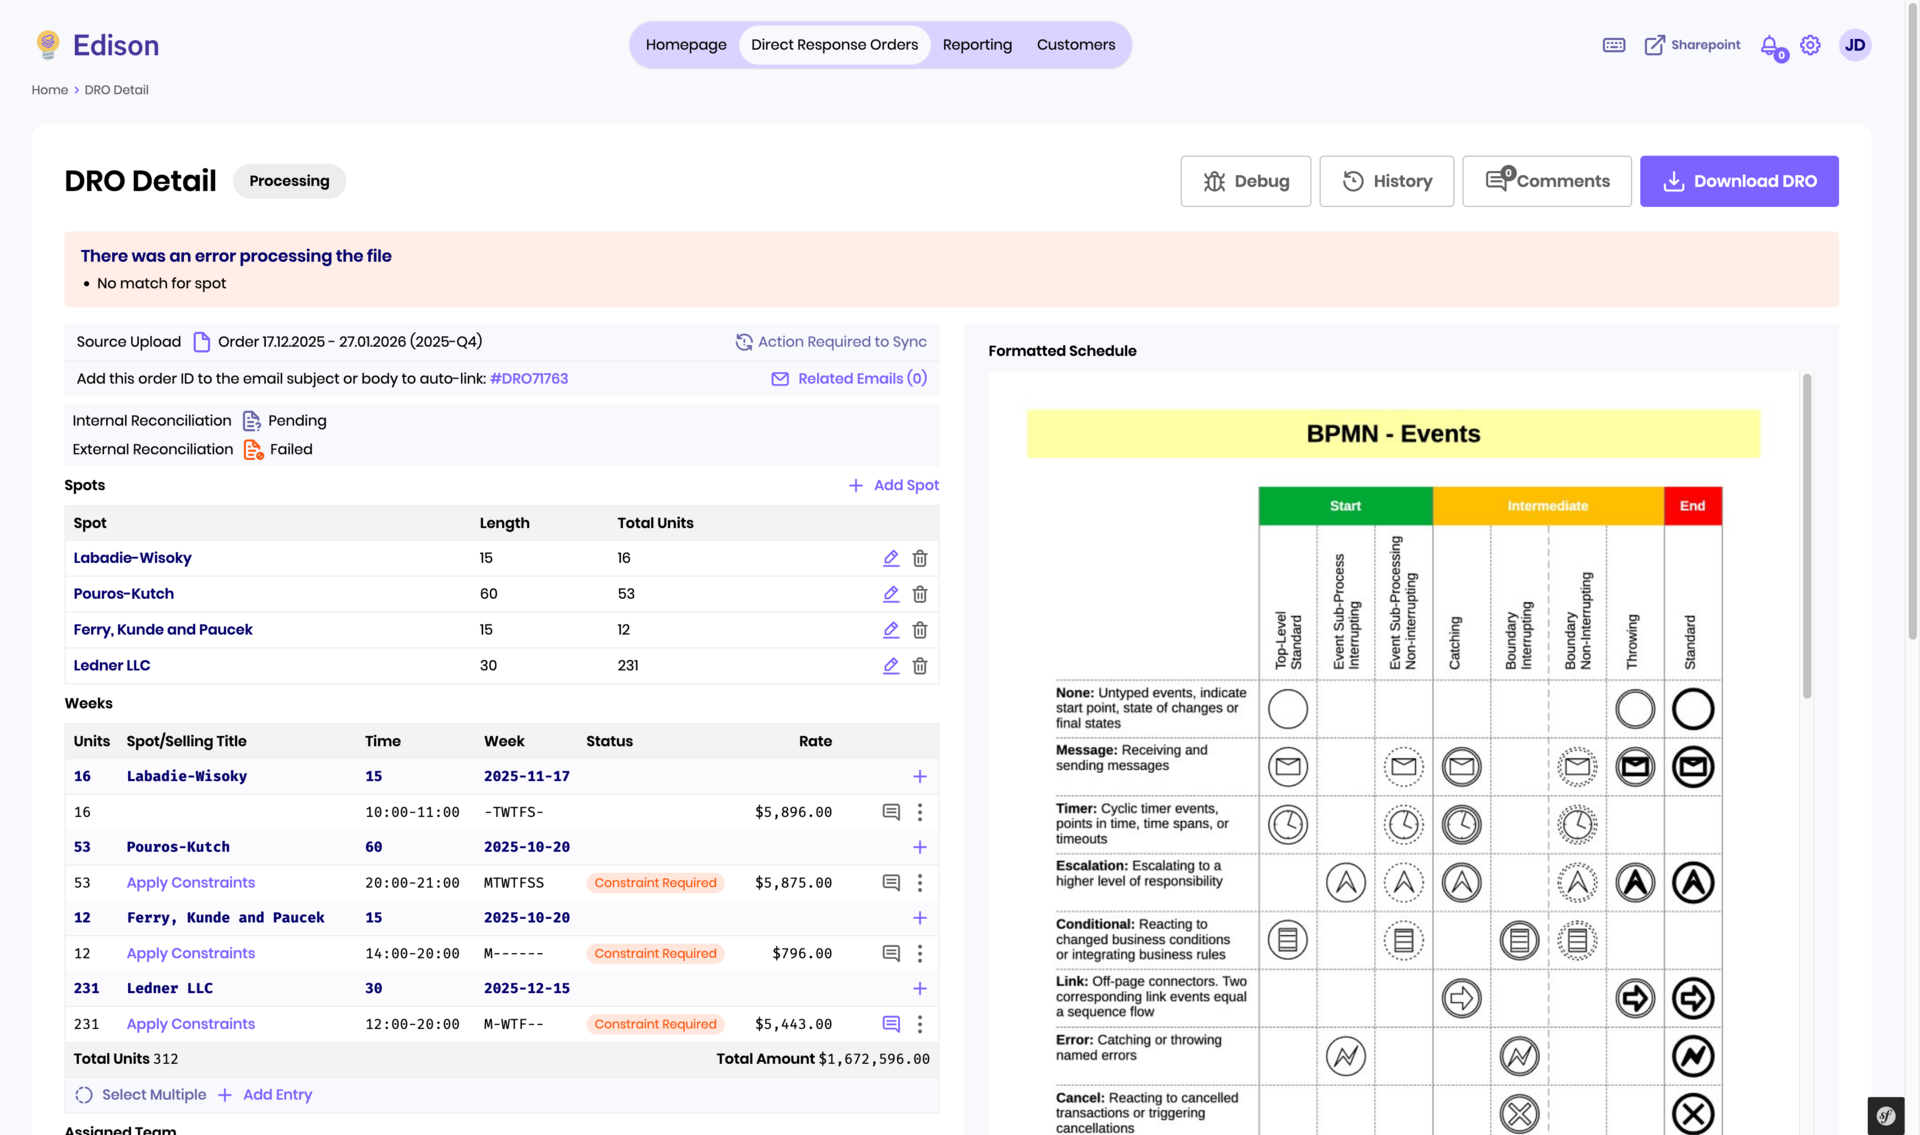
Task: Open the Customers tab
Action: click(x=1075, y=45)
